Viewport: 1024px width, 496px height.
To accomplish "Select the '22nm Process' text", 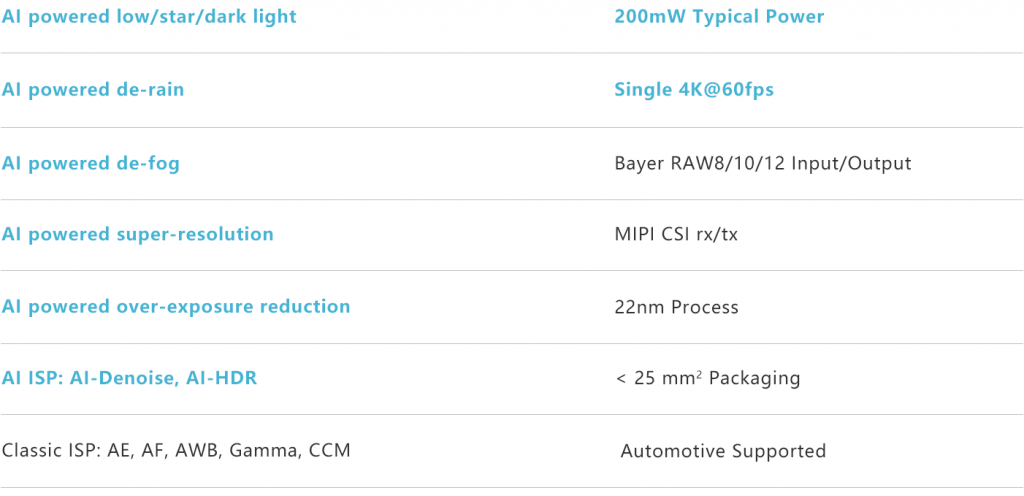I will tap(676, 307).
